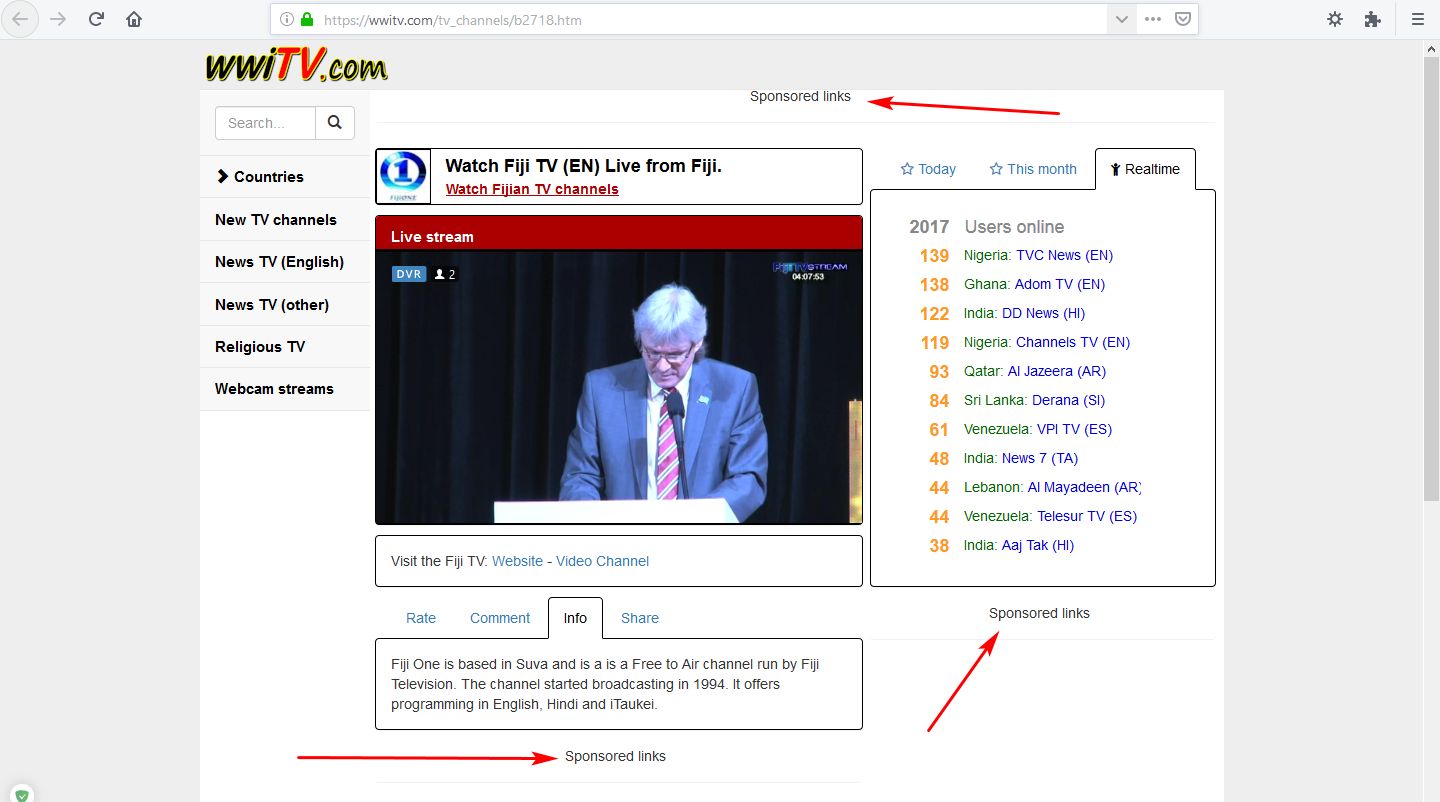Image resolution: width=1440 pixels, height=802 pixels.
Task: Switch to the Comment tab
Action: point(500,618)
